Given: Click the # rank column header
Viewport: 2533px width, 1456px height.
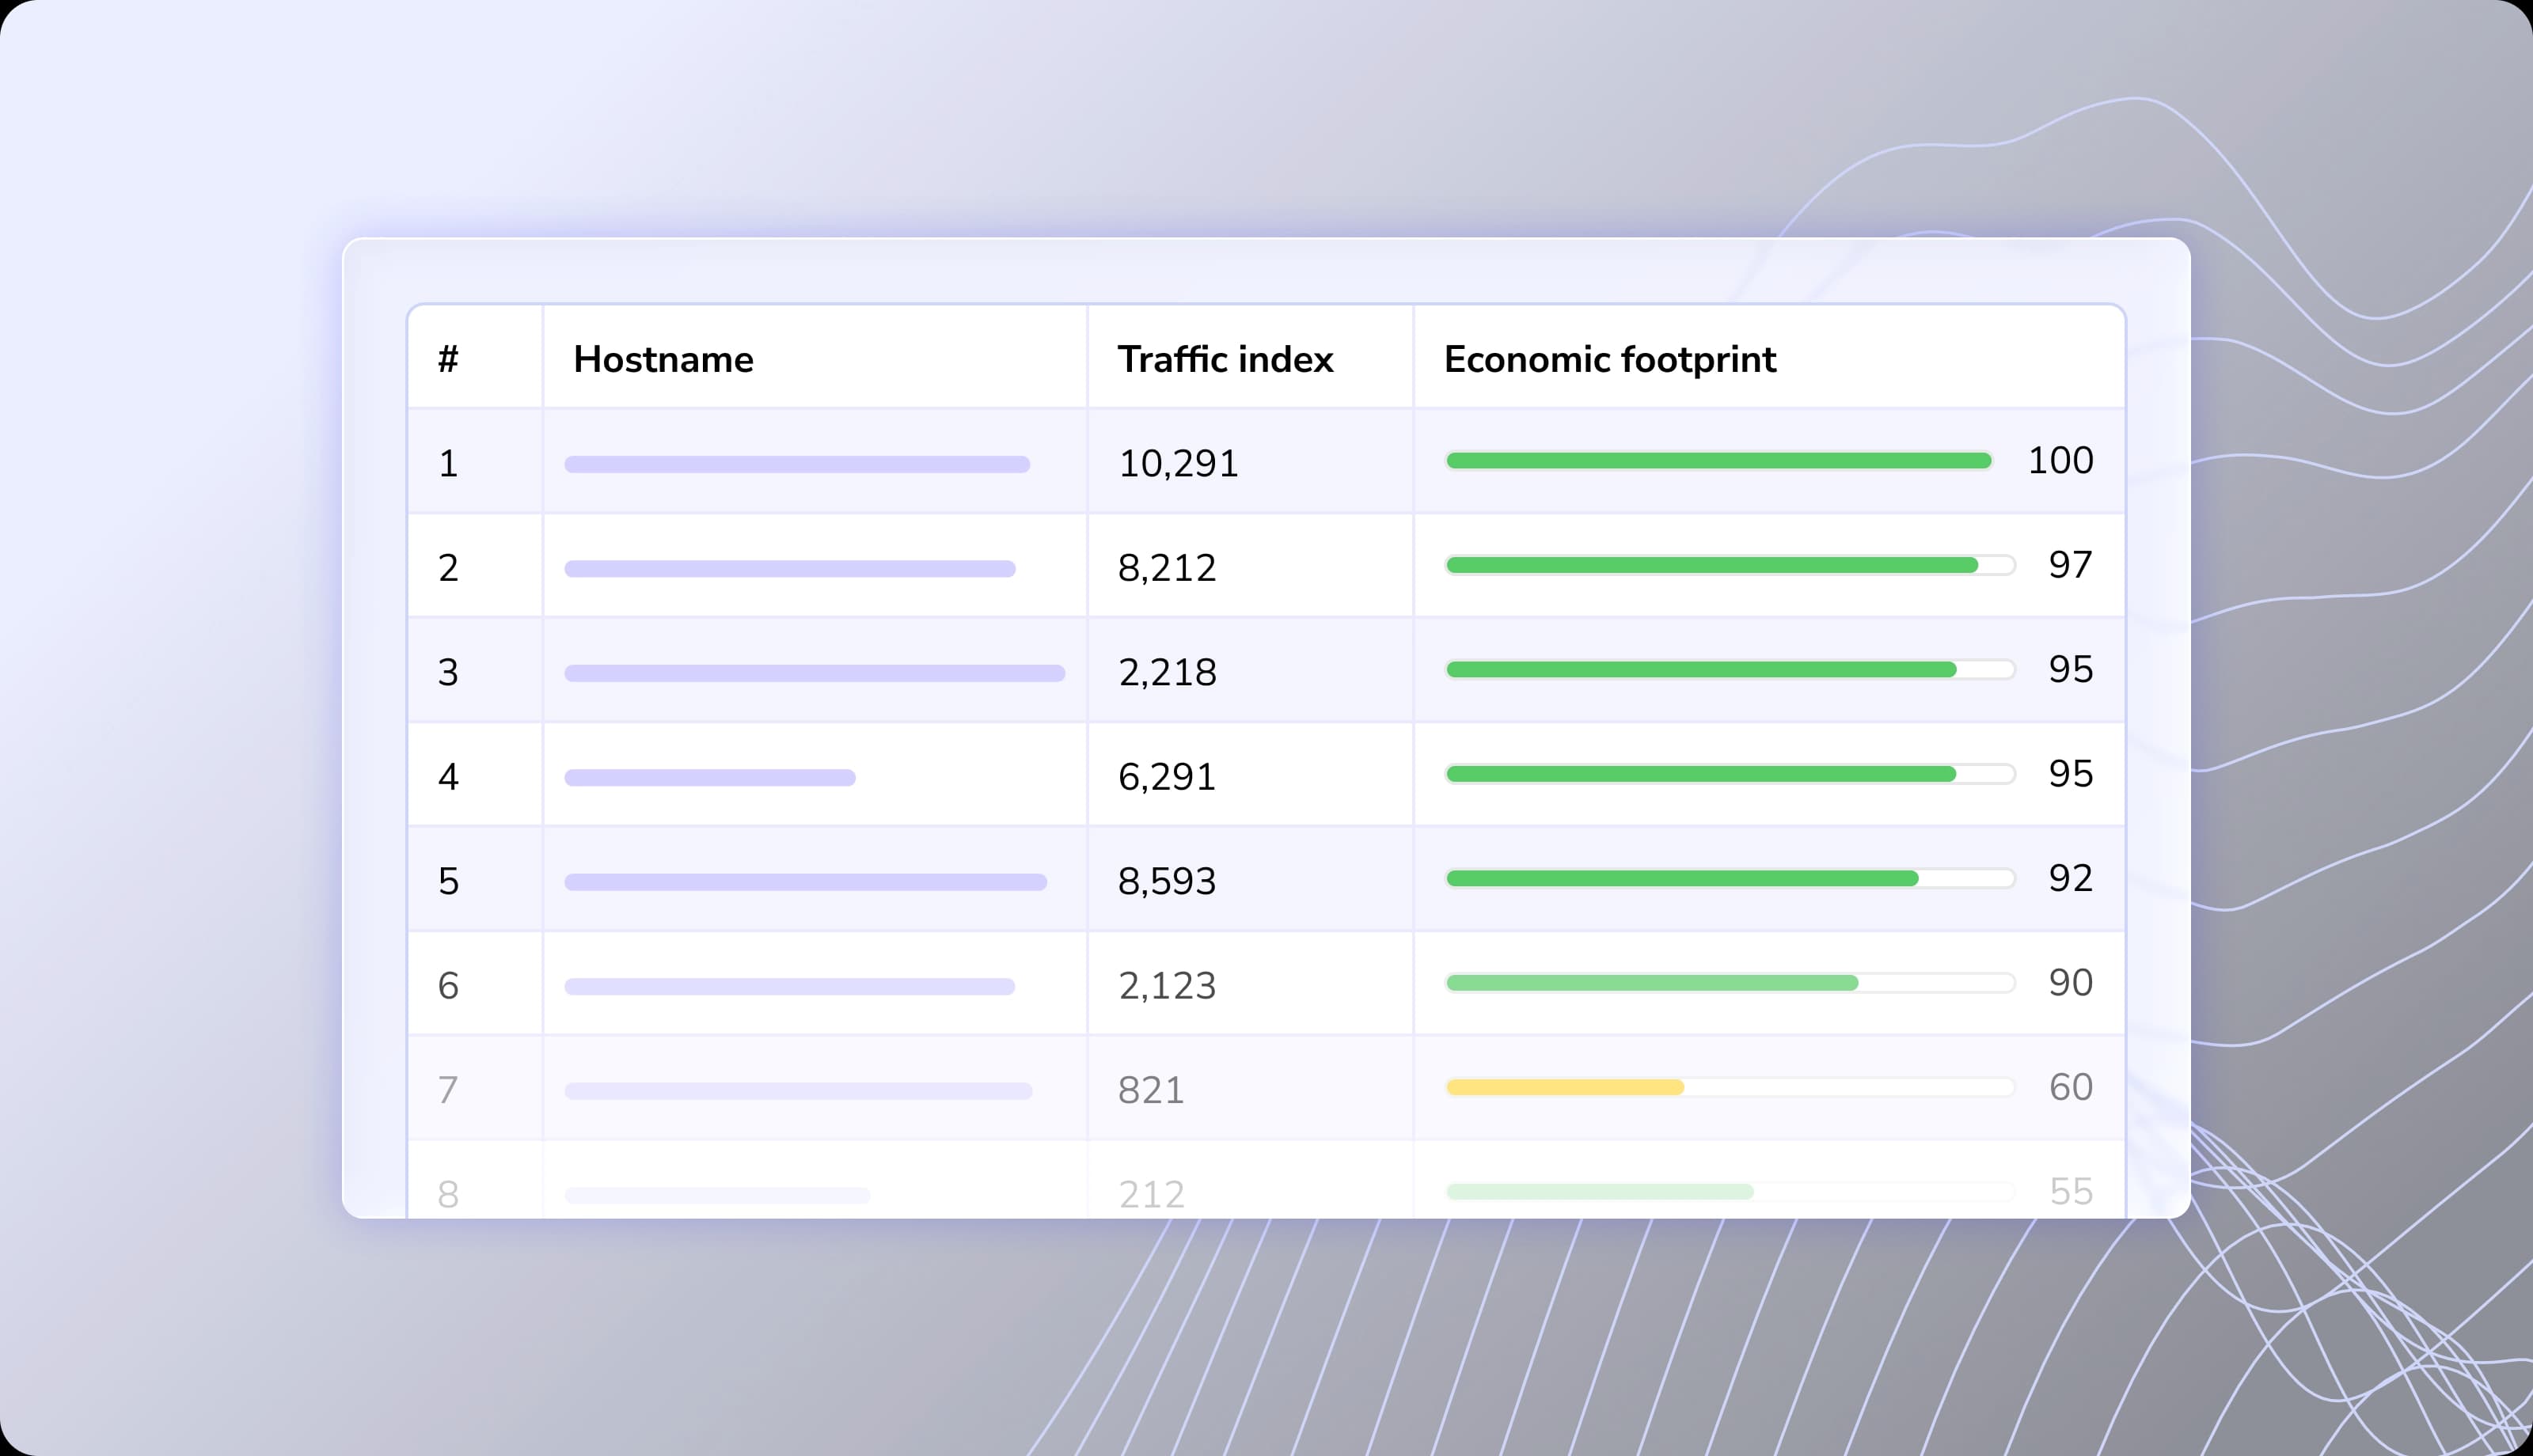Looking at the screenshot, I should click(447, 359).
